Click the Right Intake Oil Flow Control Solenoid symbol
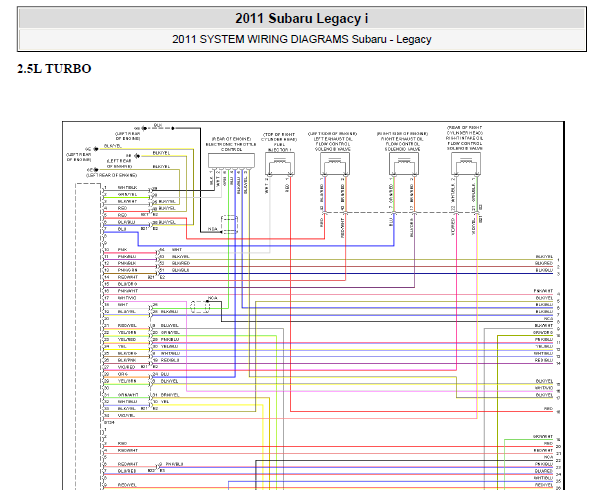Screen dimensions: 600x490 click(466, 164)
